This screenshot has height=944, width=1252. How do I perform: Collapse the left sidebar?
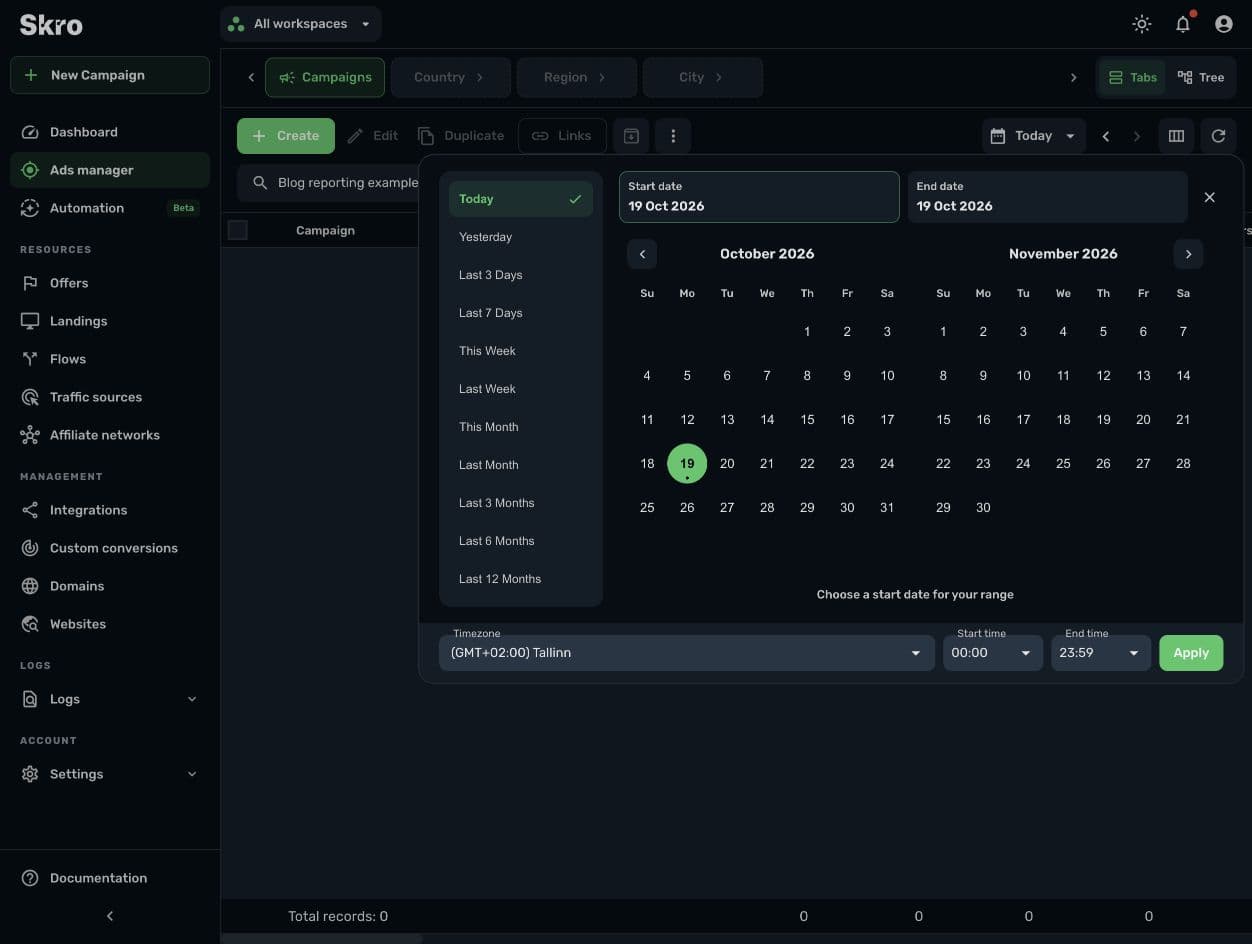pos(110,916)
